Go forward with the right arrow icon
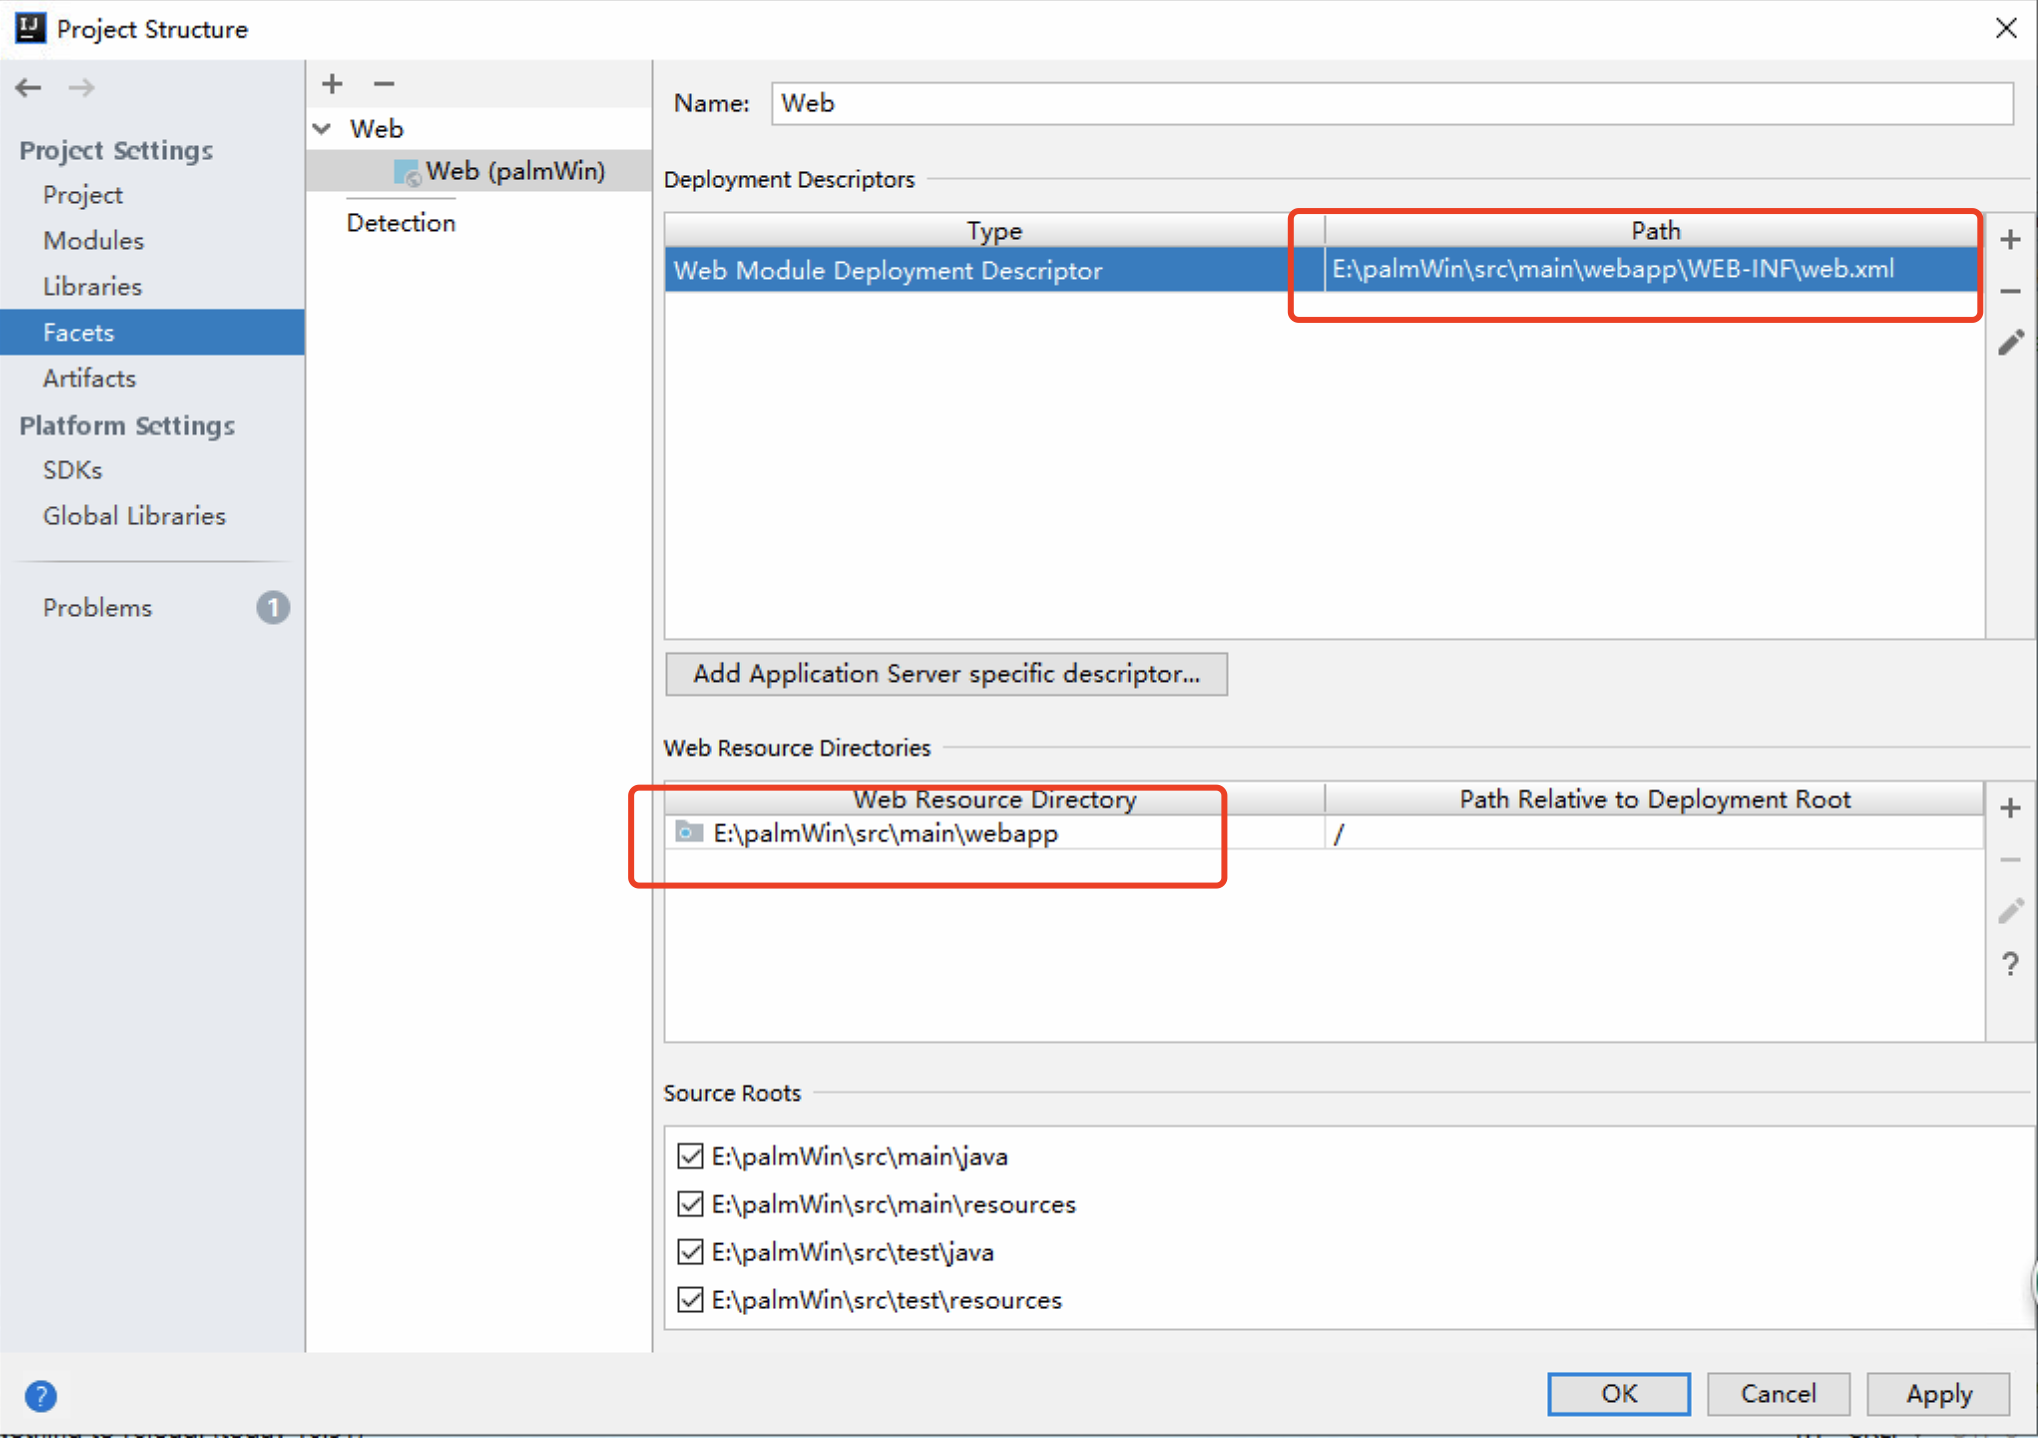The height and width of the screenshot is (1438, 2038). [82, 88]
